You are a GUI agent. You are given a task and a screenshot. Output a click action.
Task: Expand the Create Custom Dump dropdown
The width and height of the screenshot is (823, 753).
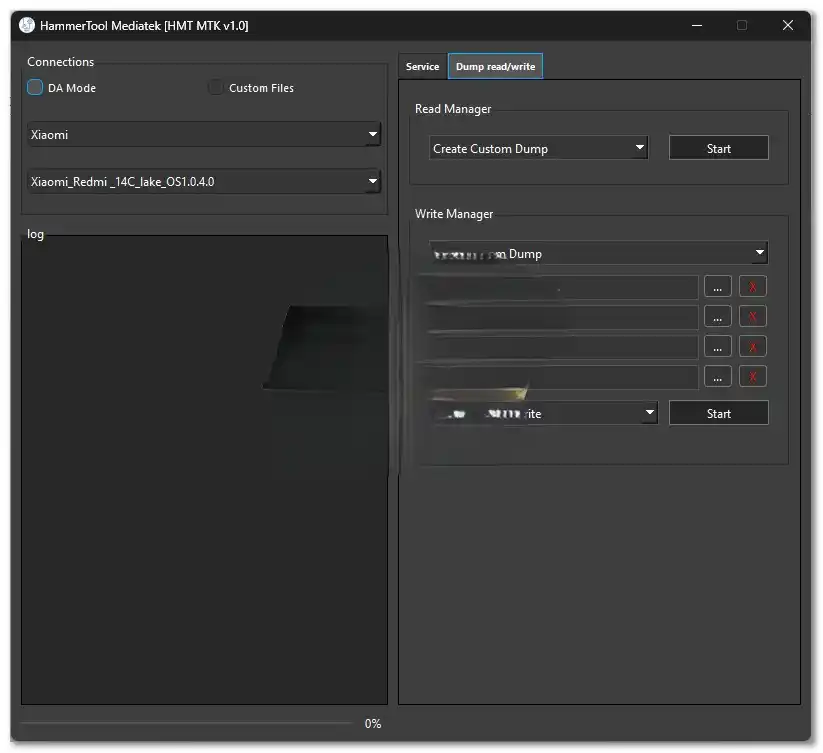pyautogui.click(x=539, y=149)
